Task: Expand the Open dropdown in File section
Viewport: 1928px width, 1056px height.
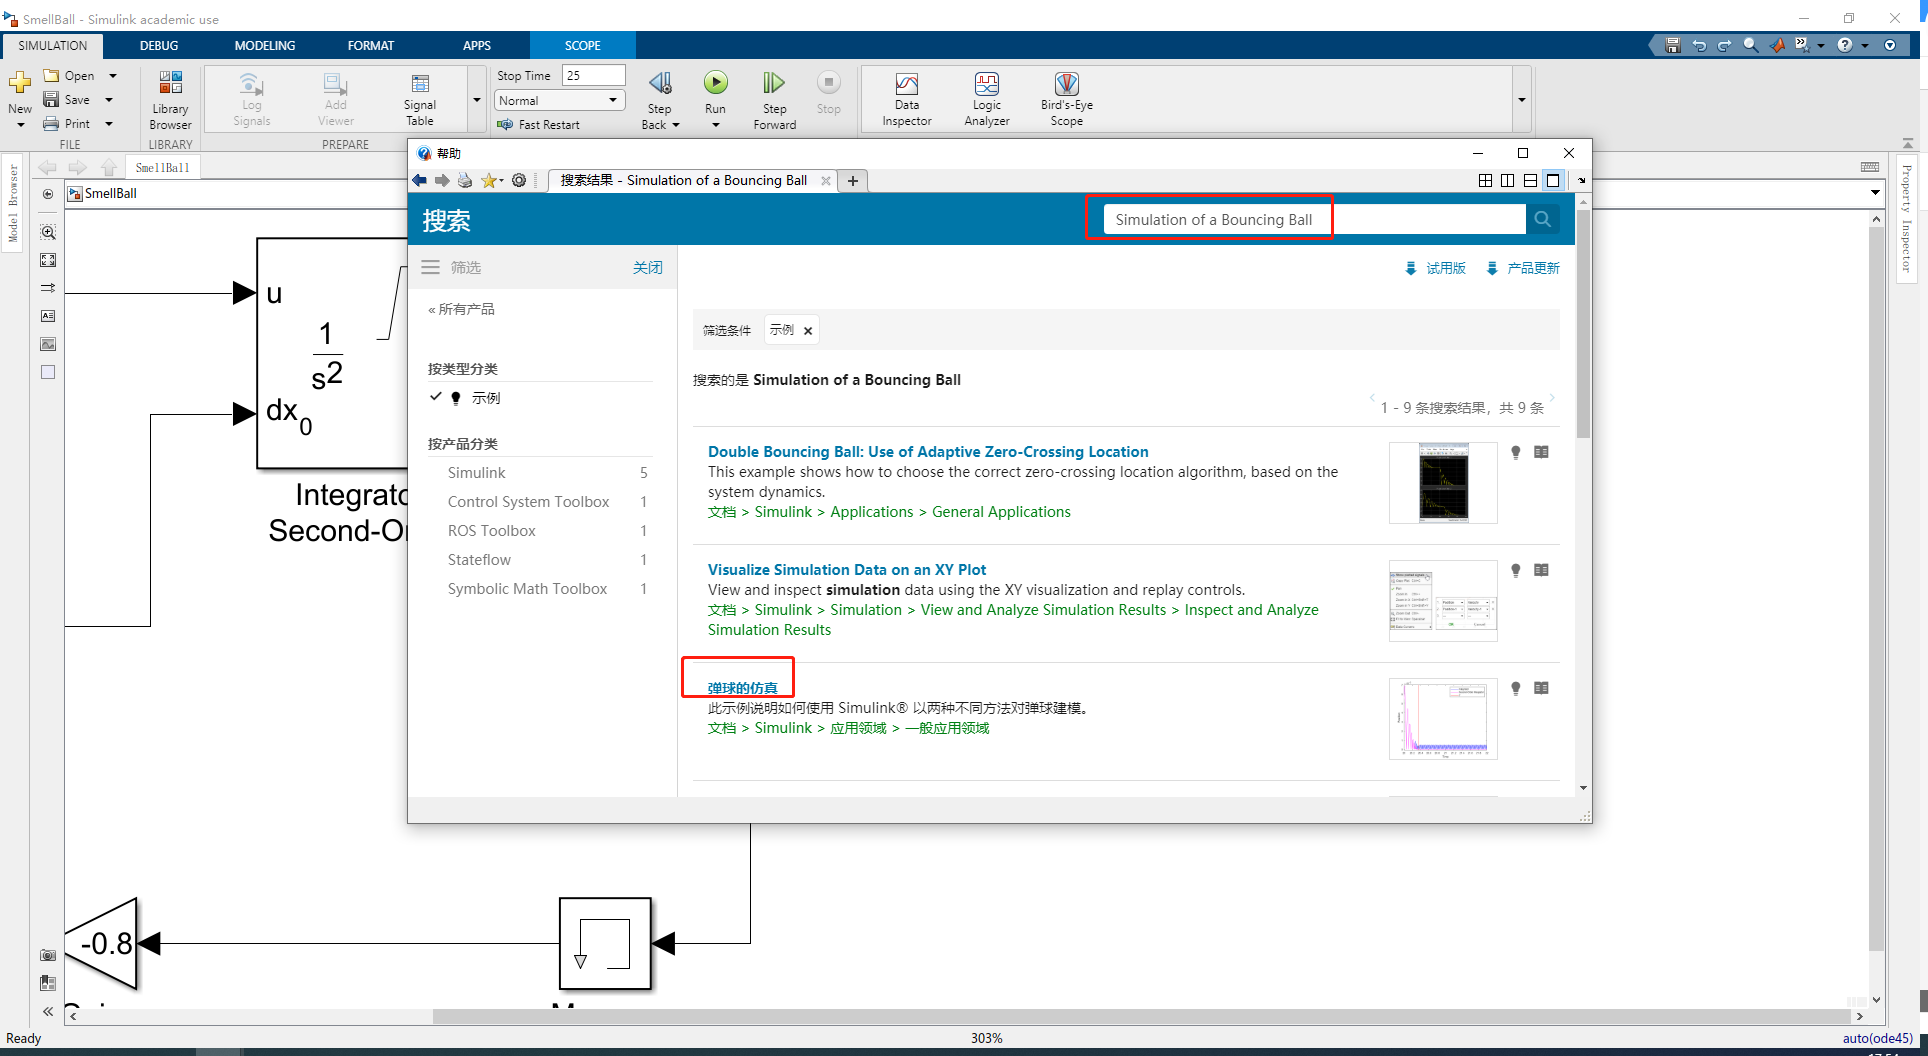Action: point(112,75)
